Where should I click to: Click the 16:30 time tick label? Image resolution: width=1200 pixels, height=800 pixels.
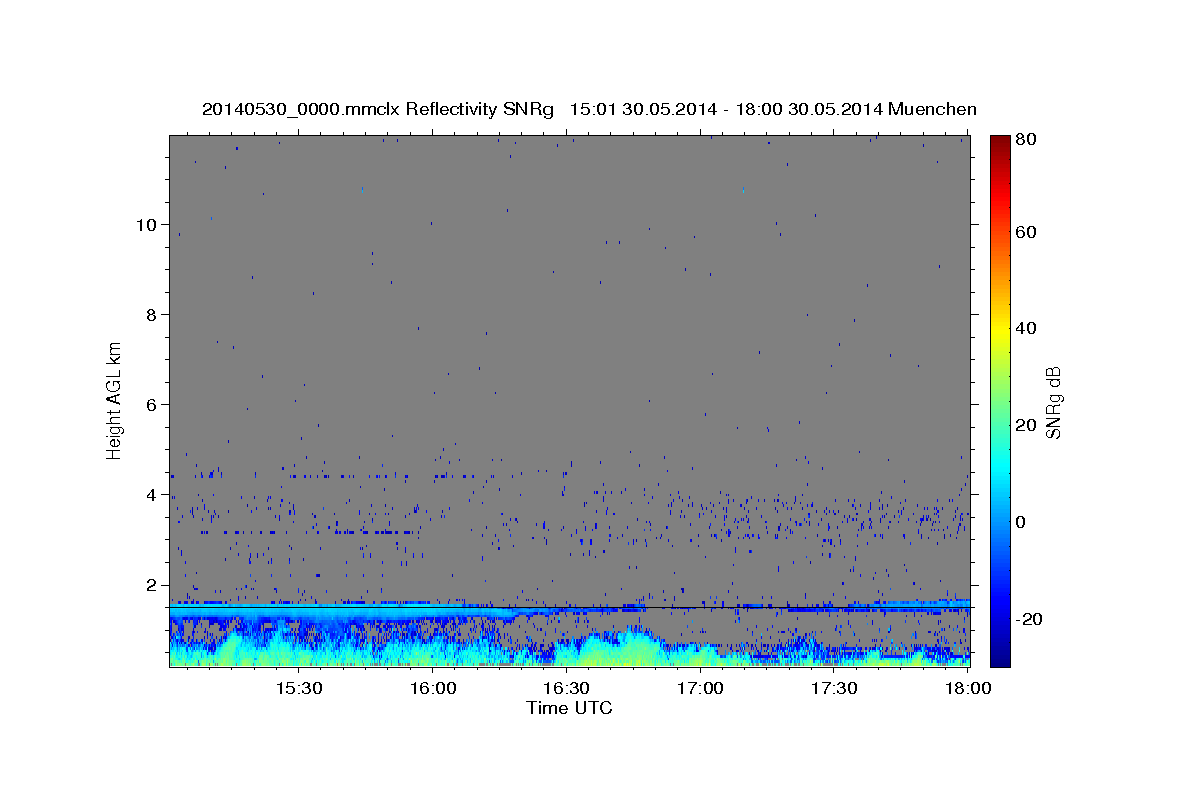click(567, 689)
